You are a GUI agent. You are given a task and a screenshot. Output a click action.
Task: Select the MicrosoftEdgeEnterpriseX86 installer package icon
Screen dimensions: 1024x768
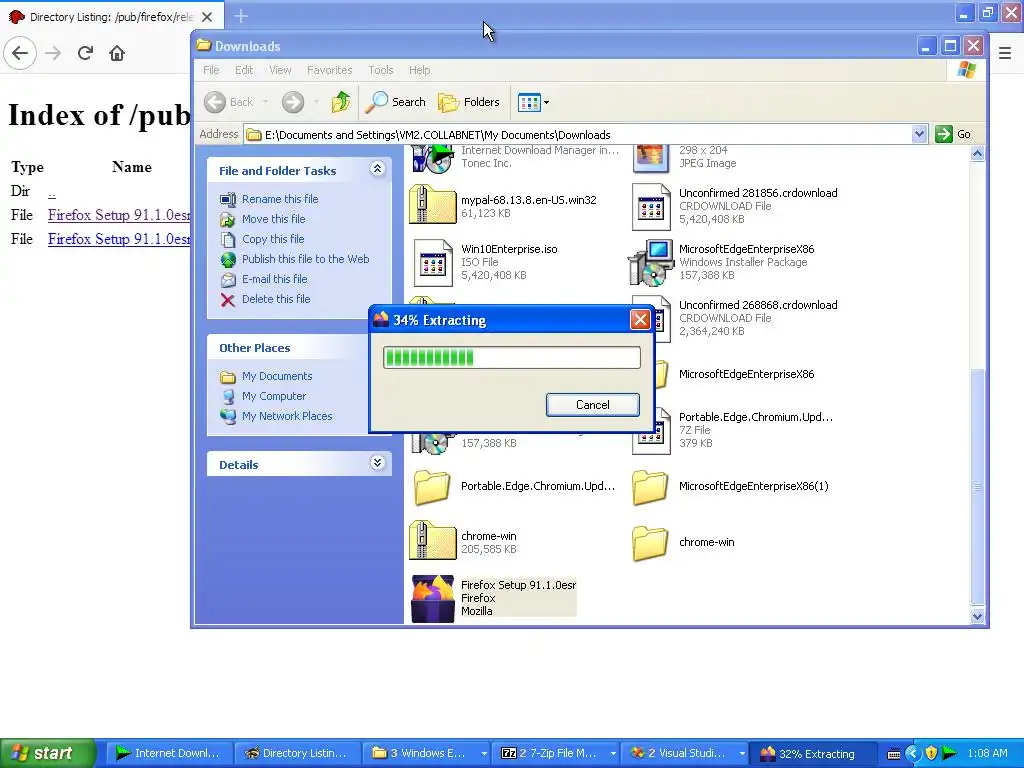click(650, 263)
